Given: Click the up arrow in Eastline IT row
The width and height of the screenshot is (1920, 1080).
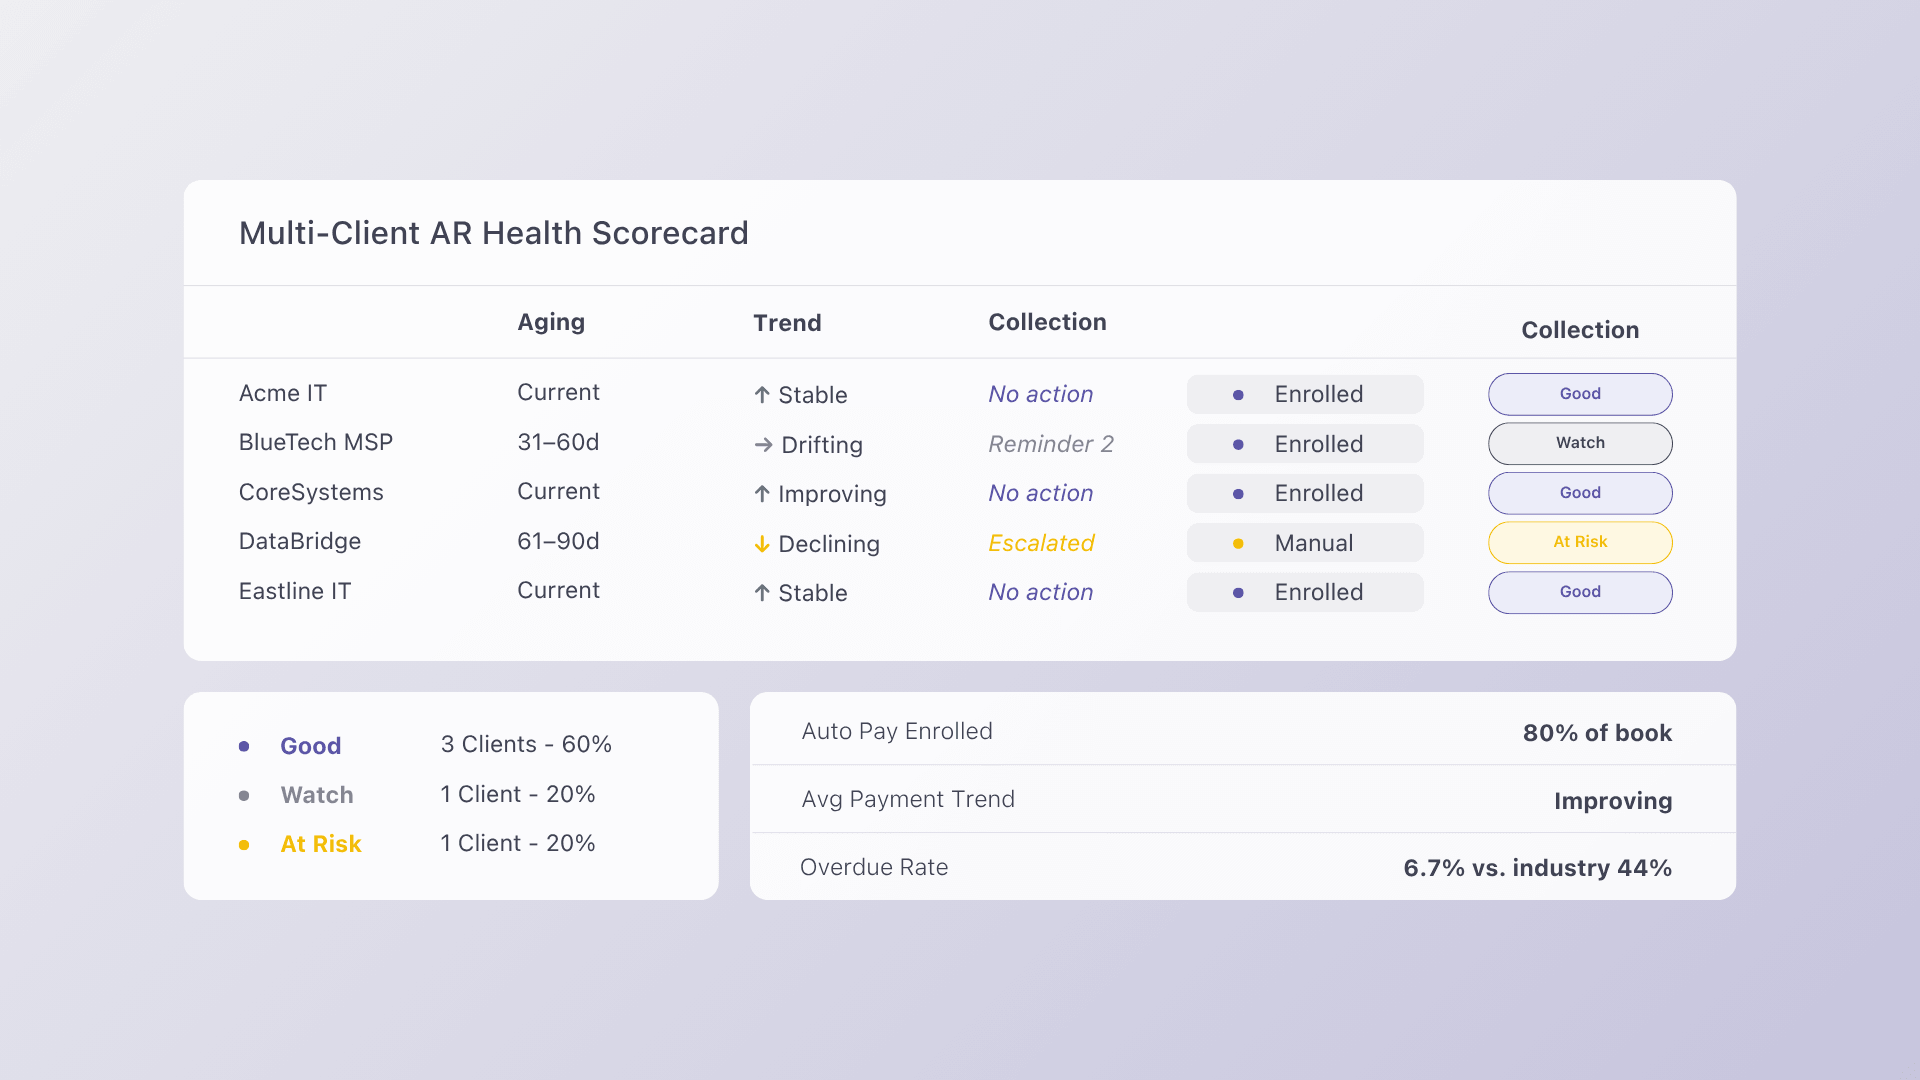Looking at the screenshot, I should 762,593.
